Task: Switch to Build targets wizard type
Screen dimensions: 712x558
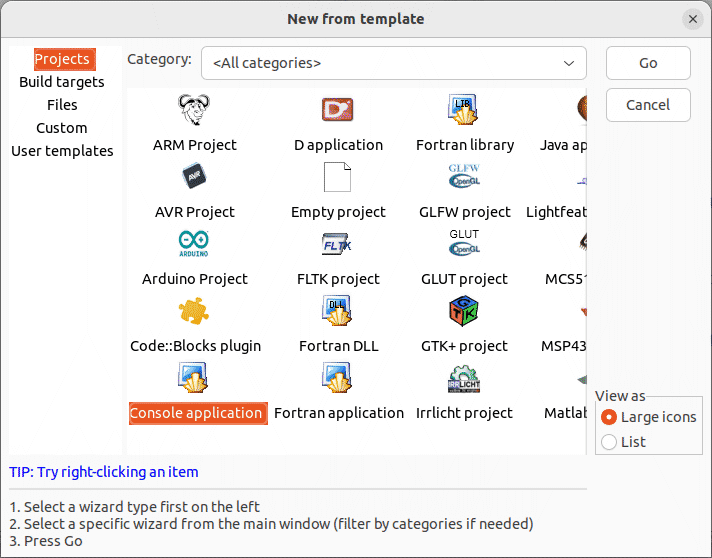Action: (x=62, y=82)
